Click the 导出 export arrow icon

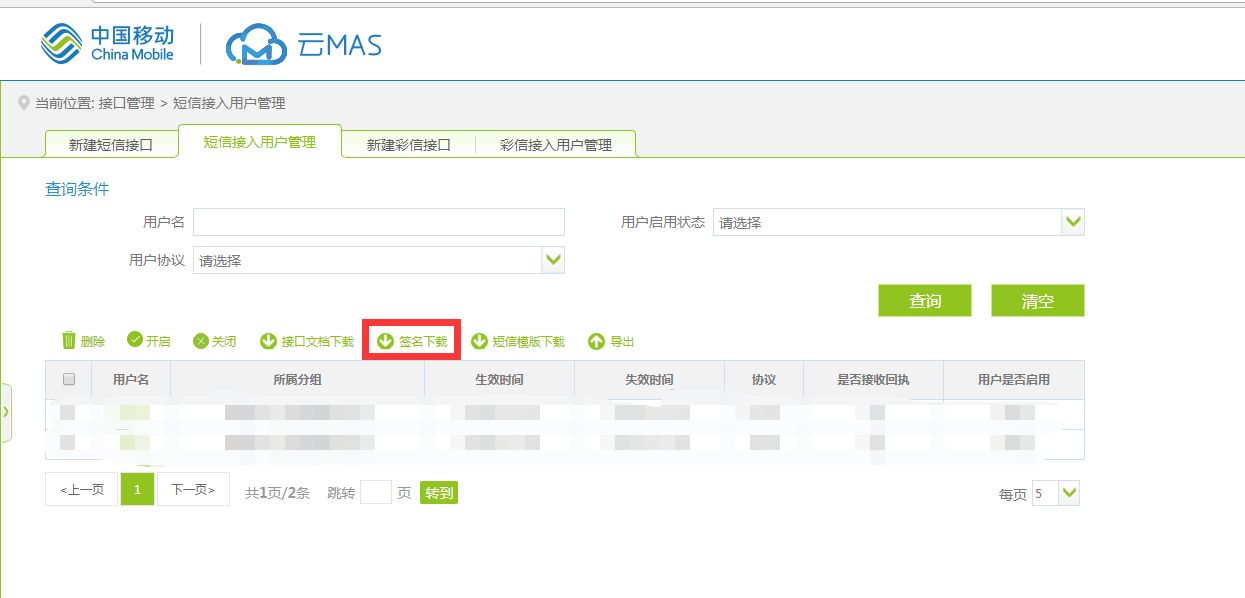tap(596, 342)
